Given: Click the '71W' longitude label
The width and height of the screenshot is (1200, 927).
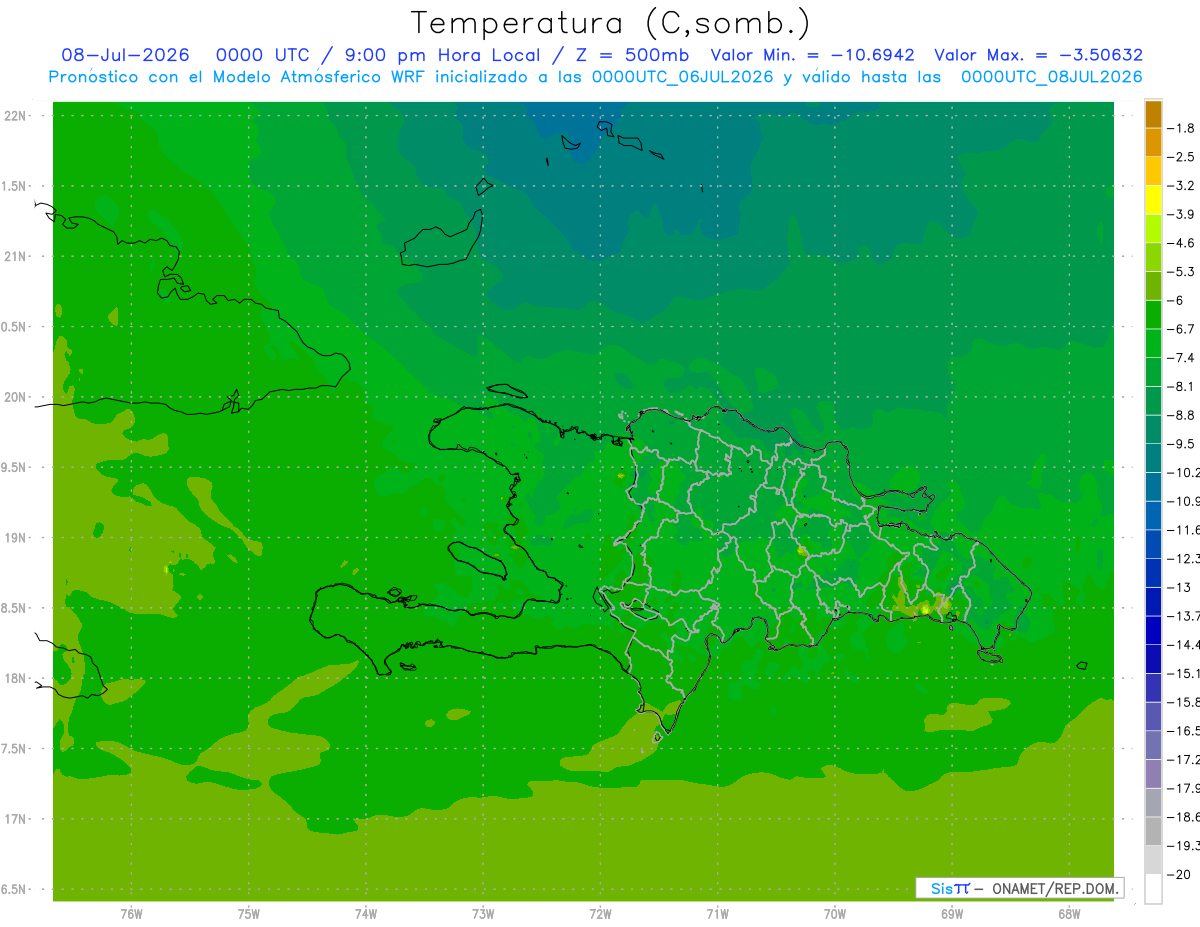Looking at the screenshot, I should coord(717,913).
